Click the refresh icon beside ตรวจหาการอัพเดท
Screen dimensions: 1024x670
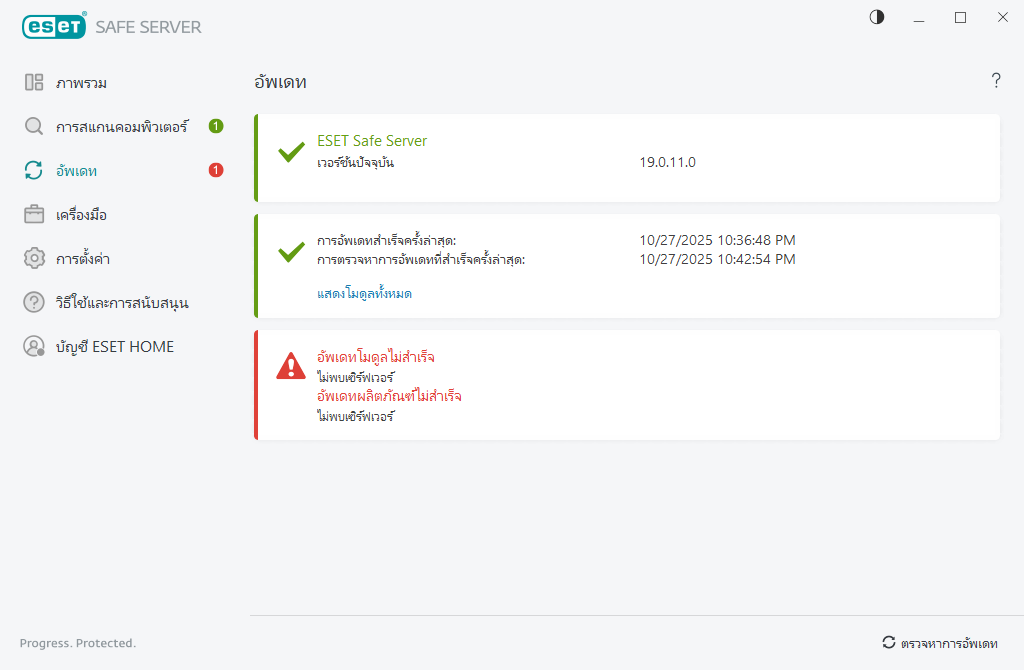(890, 644)
